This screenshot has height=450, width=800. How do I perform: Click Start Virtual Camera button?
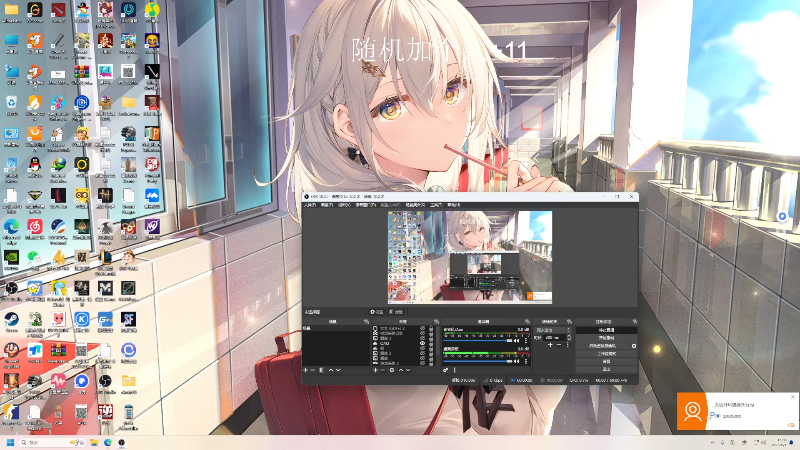(603, 346)
